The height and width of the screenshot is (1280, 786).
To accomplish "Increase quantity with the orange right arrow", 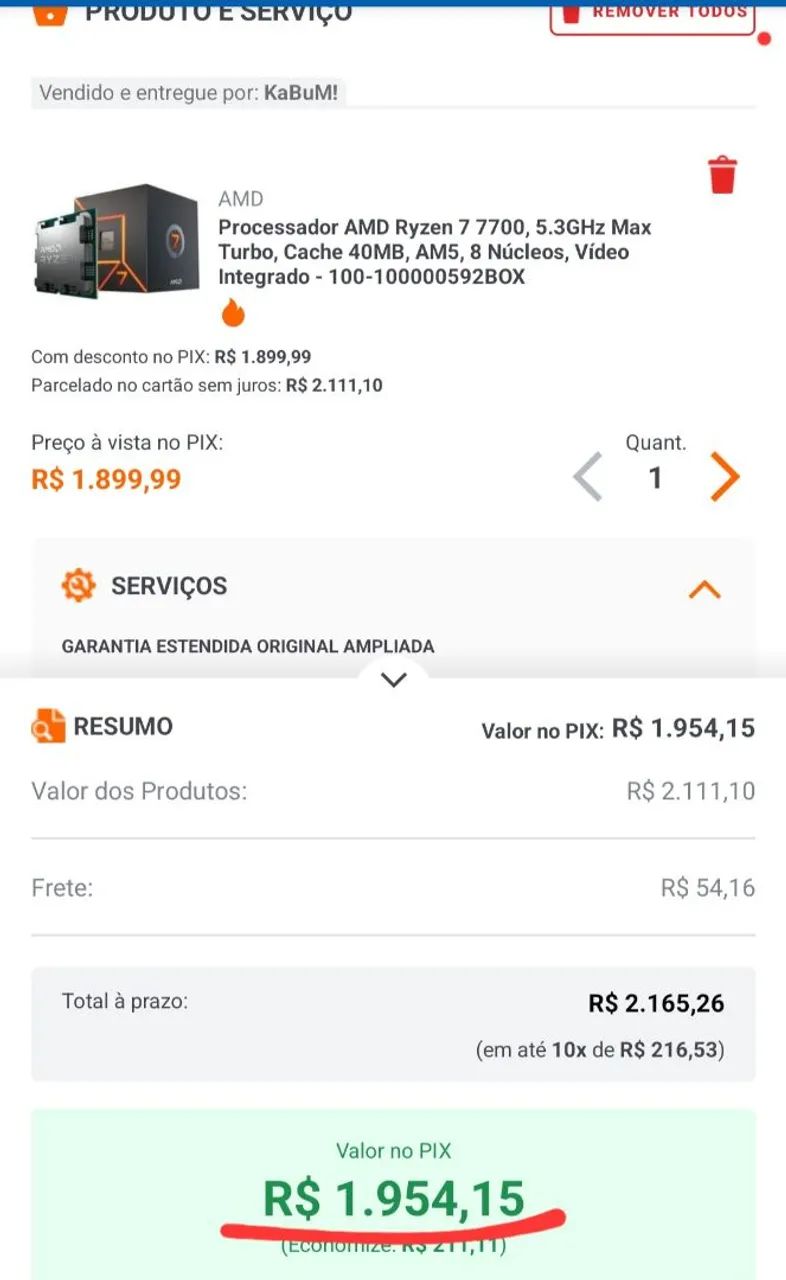I will (x=725, y=478).
